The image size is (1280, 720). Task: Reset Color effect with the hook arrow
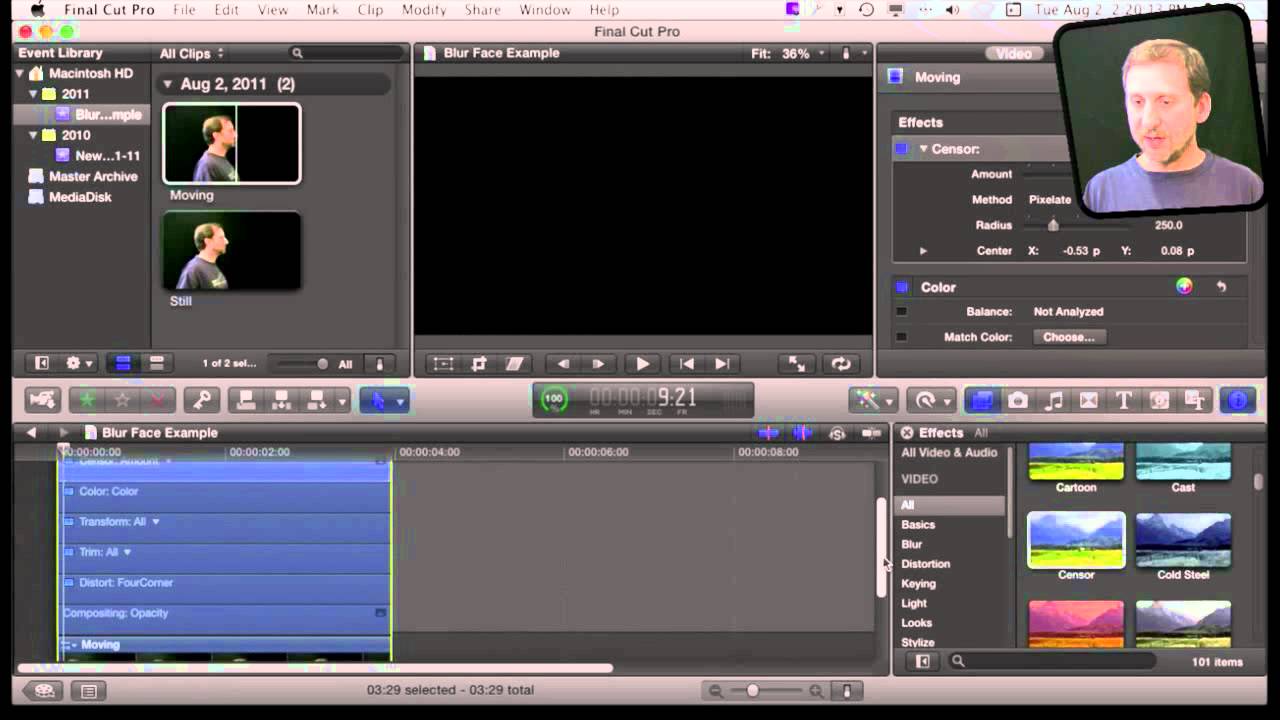[1221, 287]
